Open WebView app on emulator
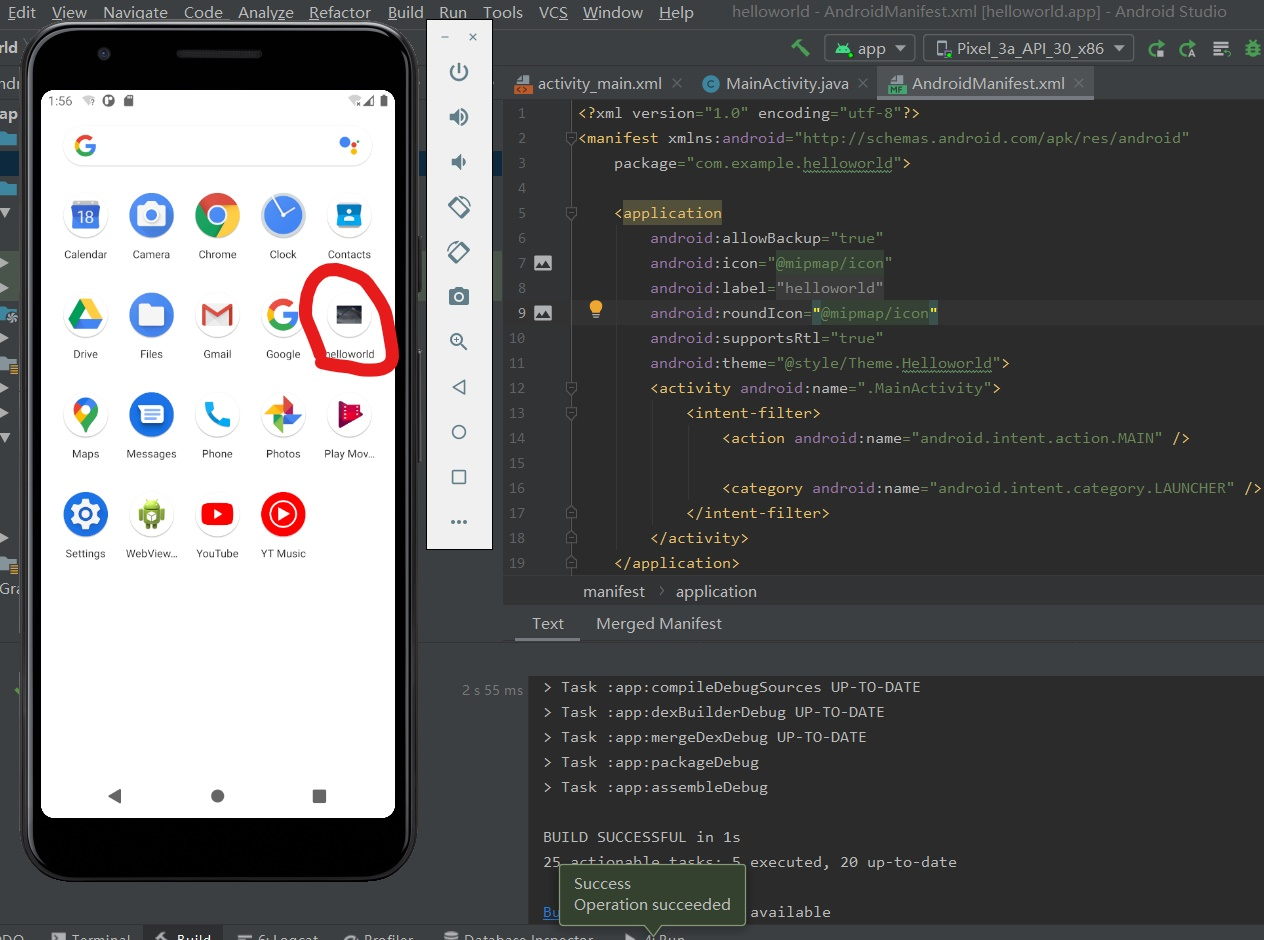 coord(151,515)
